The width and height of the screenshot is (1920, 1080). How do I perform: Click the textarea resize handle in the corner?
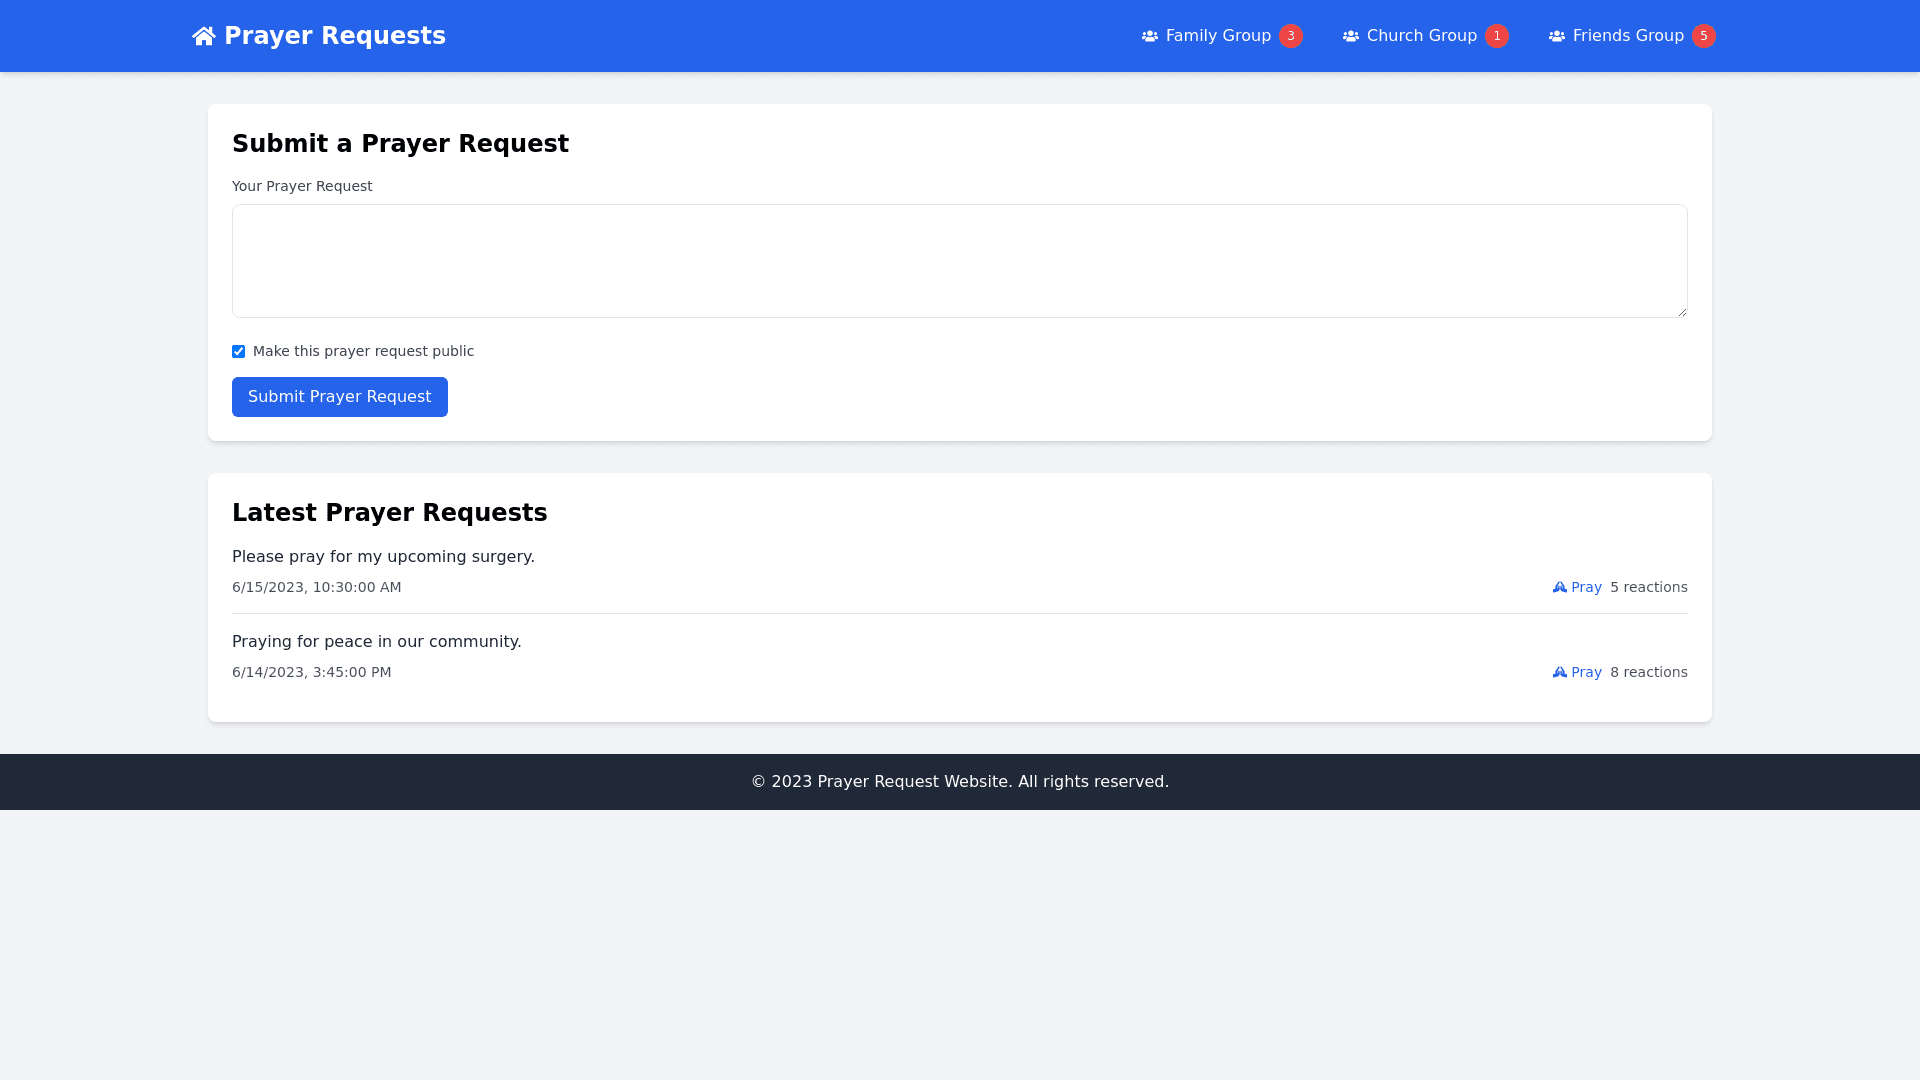(x=1682, y=312)
